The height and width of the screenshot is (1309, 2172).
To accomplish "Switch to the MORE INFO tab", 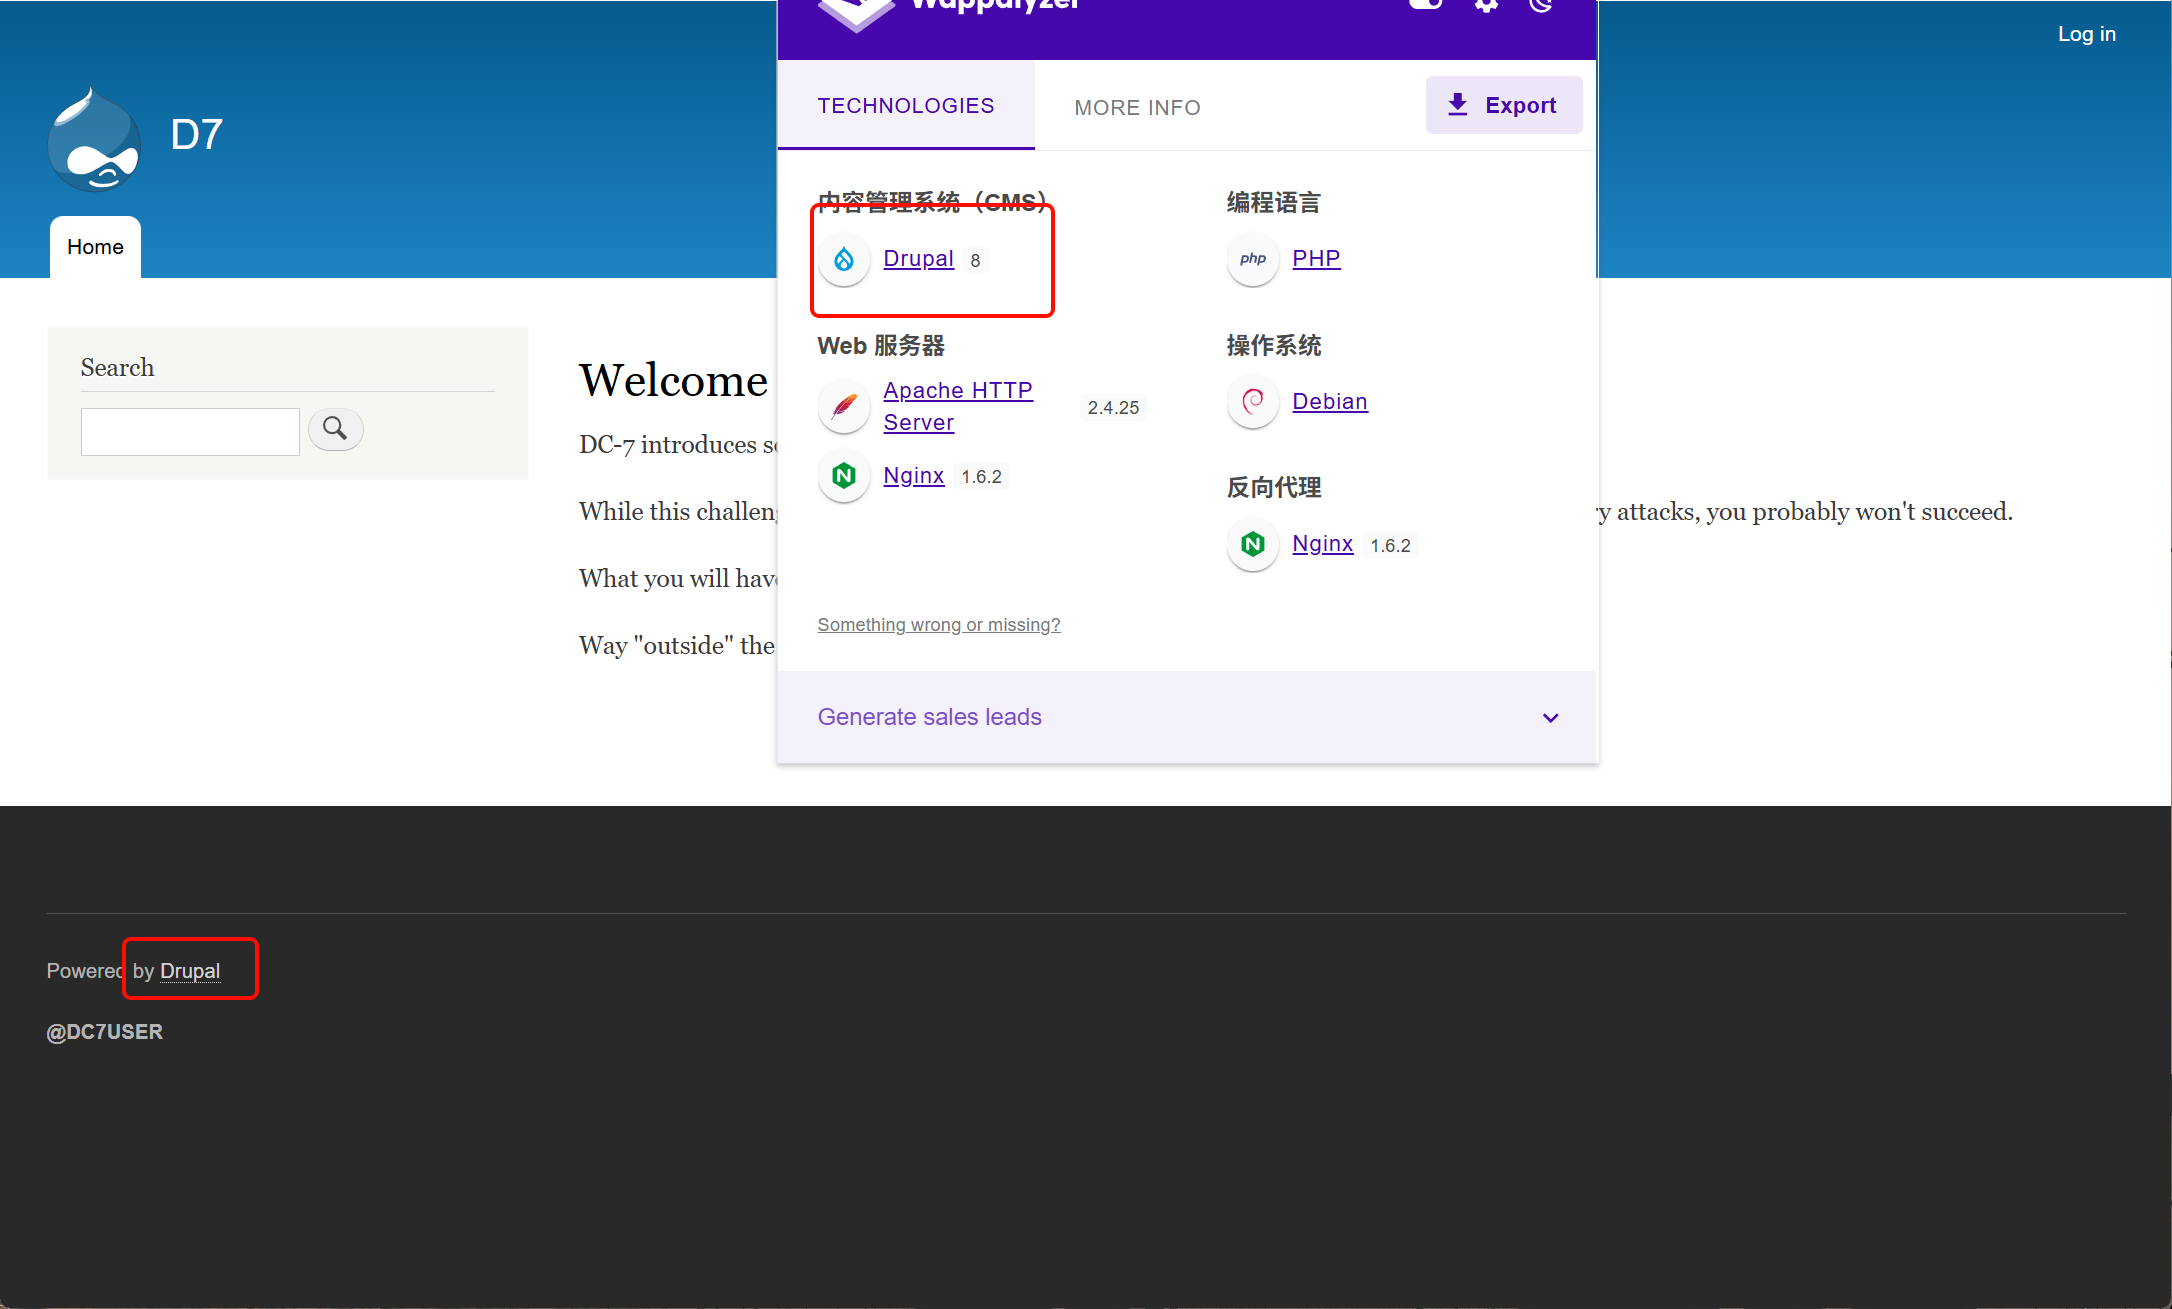I will (1137, 107).
